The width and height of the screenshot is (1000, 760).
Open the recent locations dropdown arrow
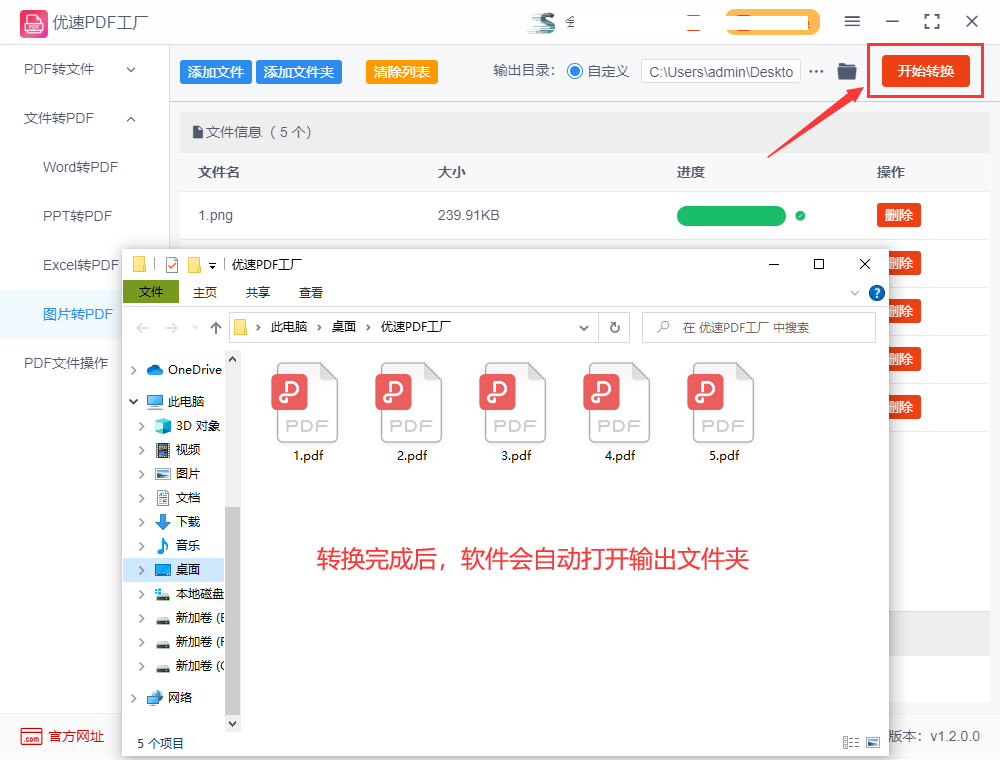coord(195,328)
